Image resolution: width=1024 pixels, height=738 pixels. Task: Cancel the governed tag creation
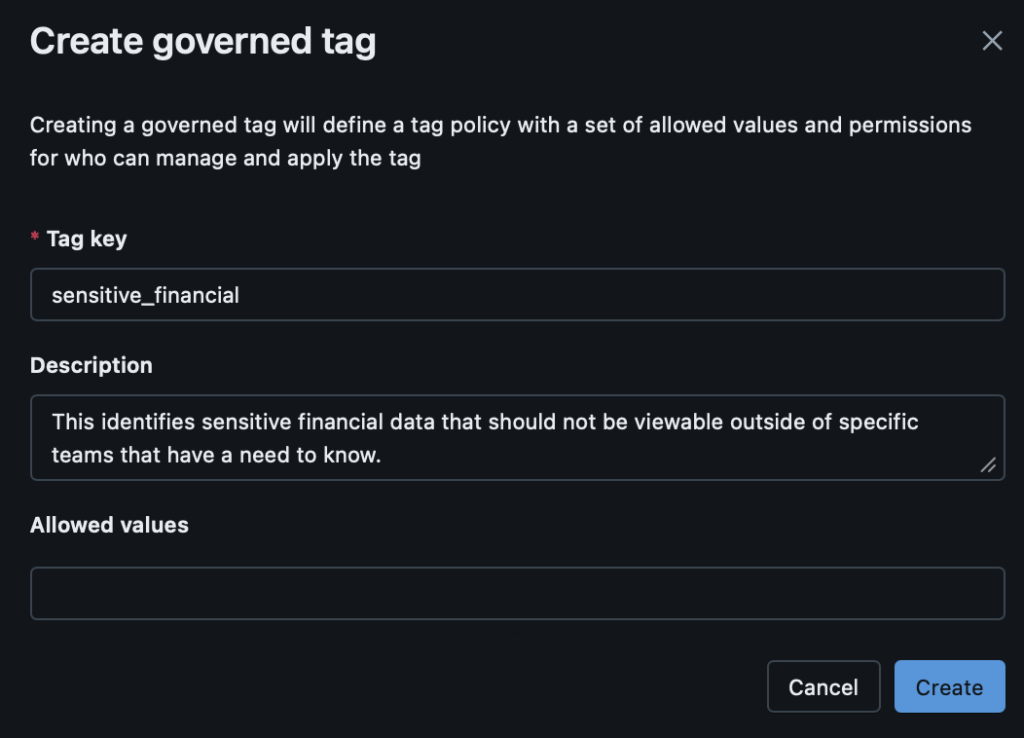point(823,687)
